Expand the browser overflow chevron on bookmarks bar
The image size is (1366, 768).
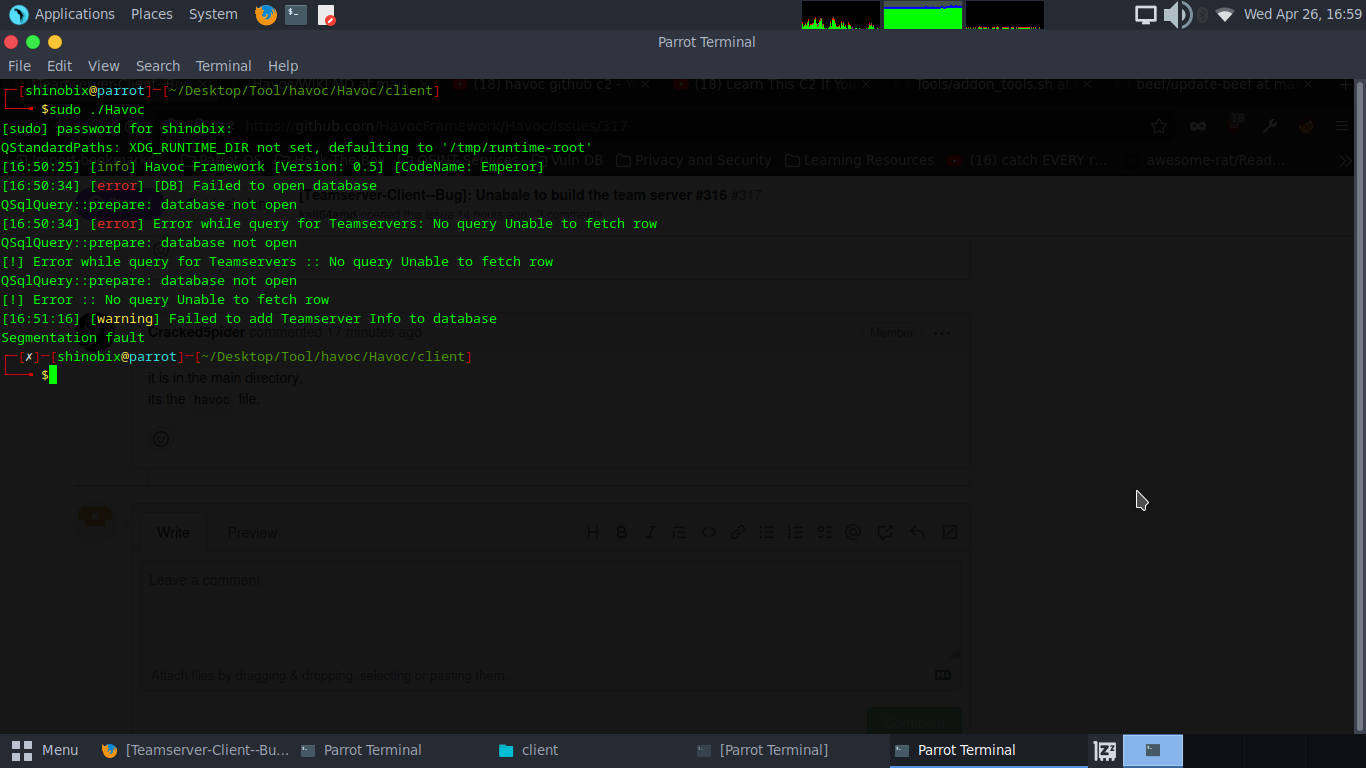1345,159
